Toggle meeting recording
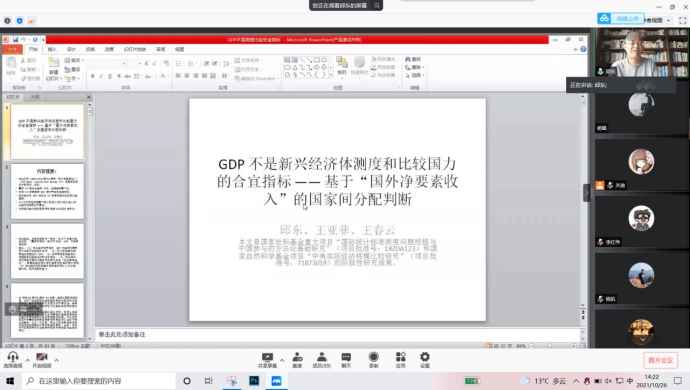Image resolution: width=690 pixels, height=390 pixels. 373,360
